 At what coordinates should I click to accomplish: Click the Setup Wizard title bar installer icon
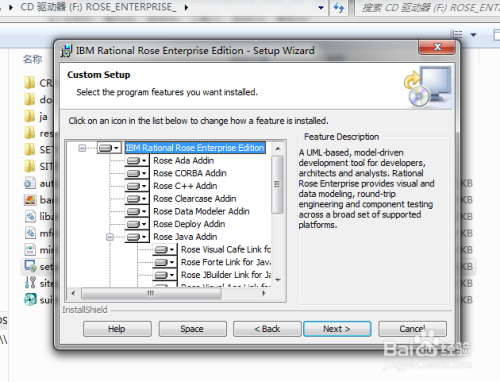click(x=66, y=51)
